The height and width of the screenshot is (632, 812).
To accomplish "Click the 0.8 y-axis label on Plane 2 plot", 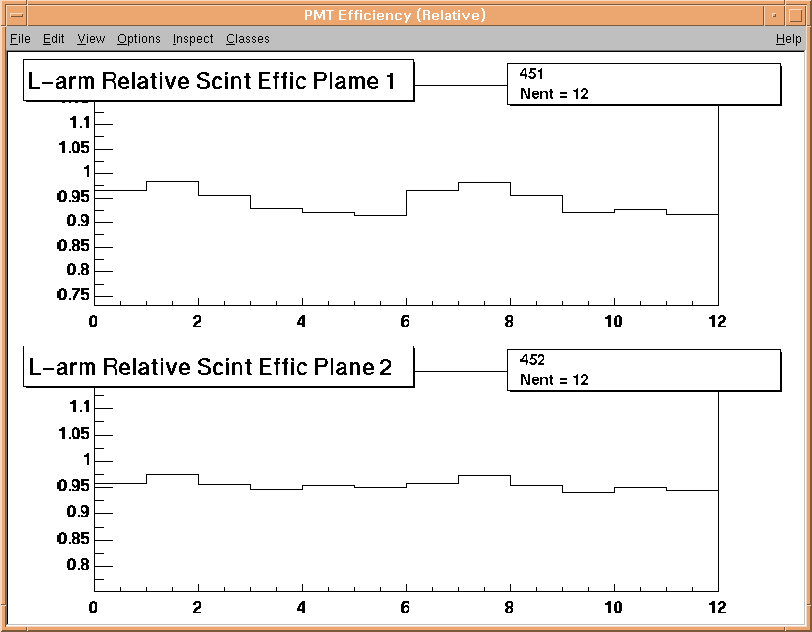I will pos(78,564).
